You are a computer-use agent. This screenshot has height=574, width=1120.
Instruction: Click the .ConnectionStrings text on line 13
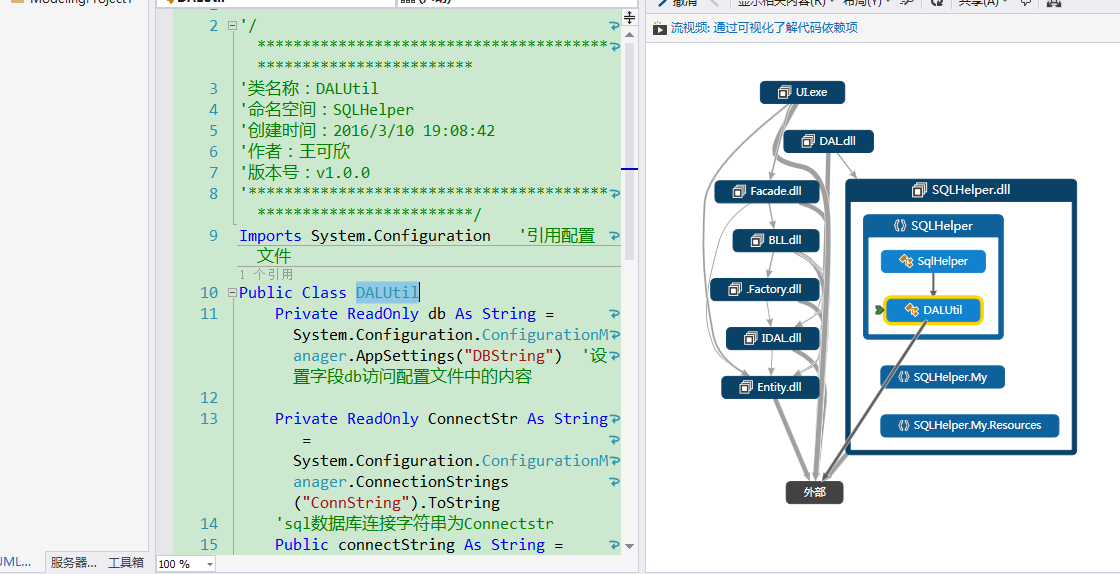point(431,482)
